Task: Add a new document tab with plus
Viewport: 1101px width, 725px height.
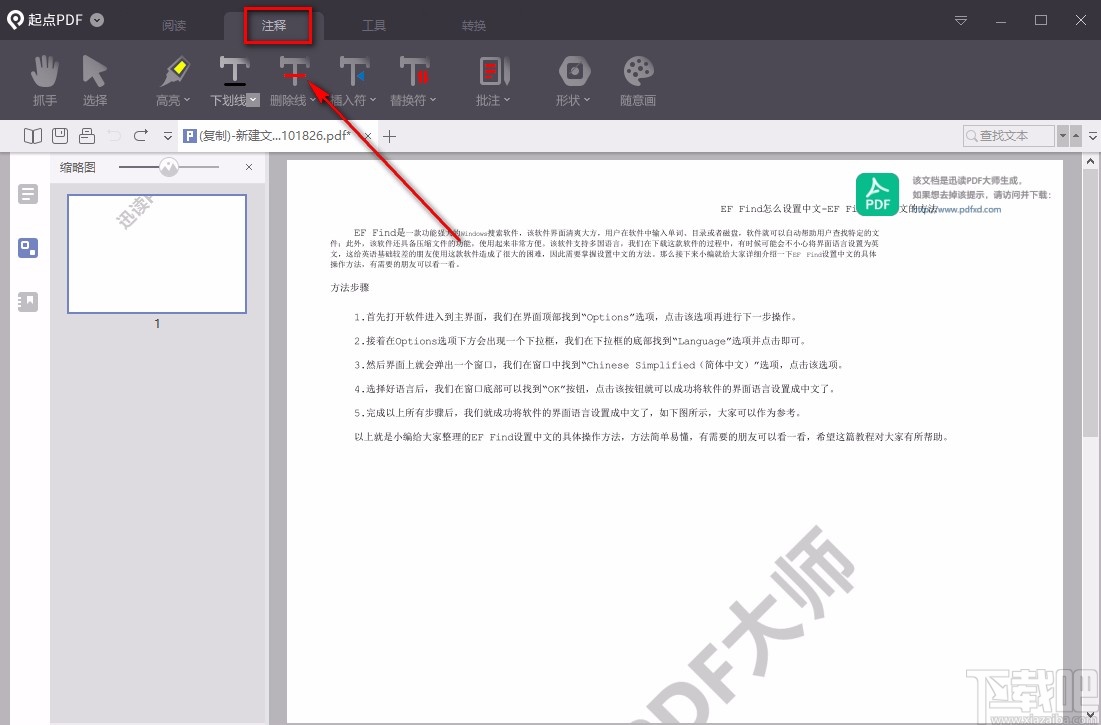Action: pyautogui.click(x=390, y=136)
